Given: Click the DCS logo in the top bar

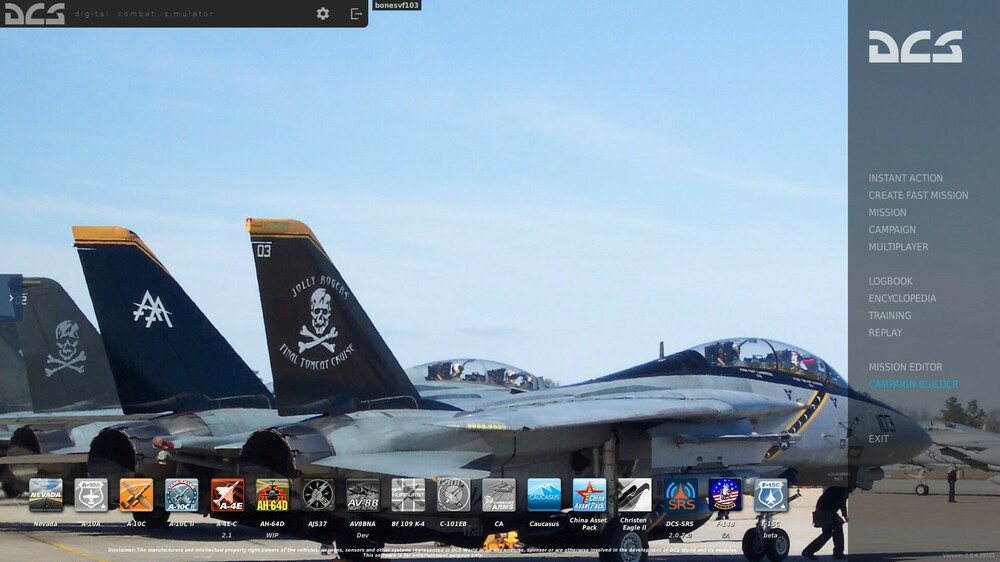Looking at the screenshot, I should pyautogui.click(x=35, y=13).
